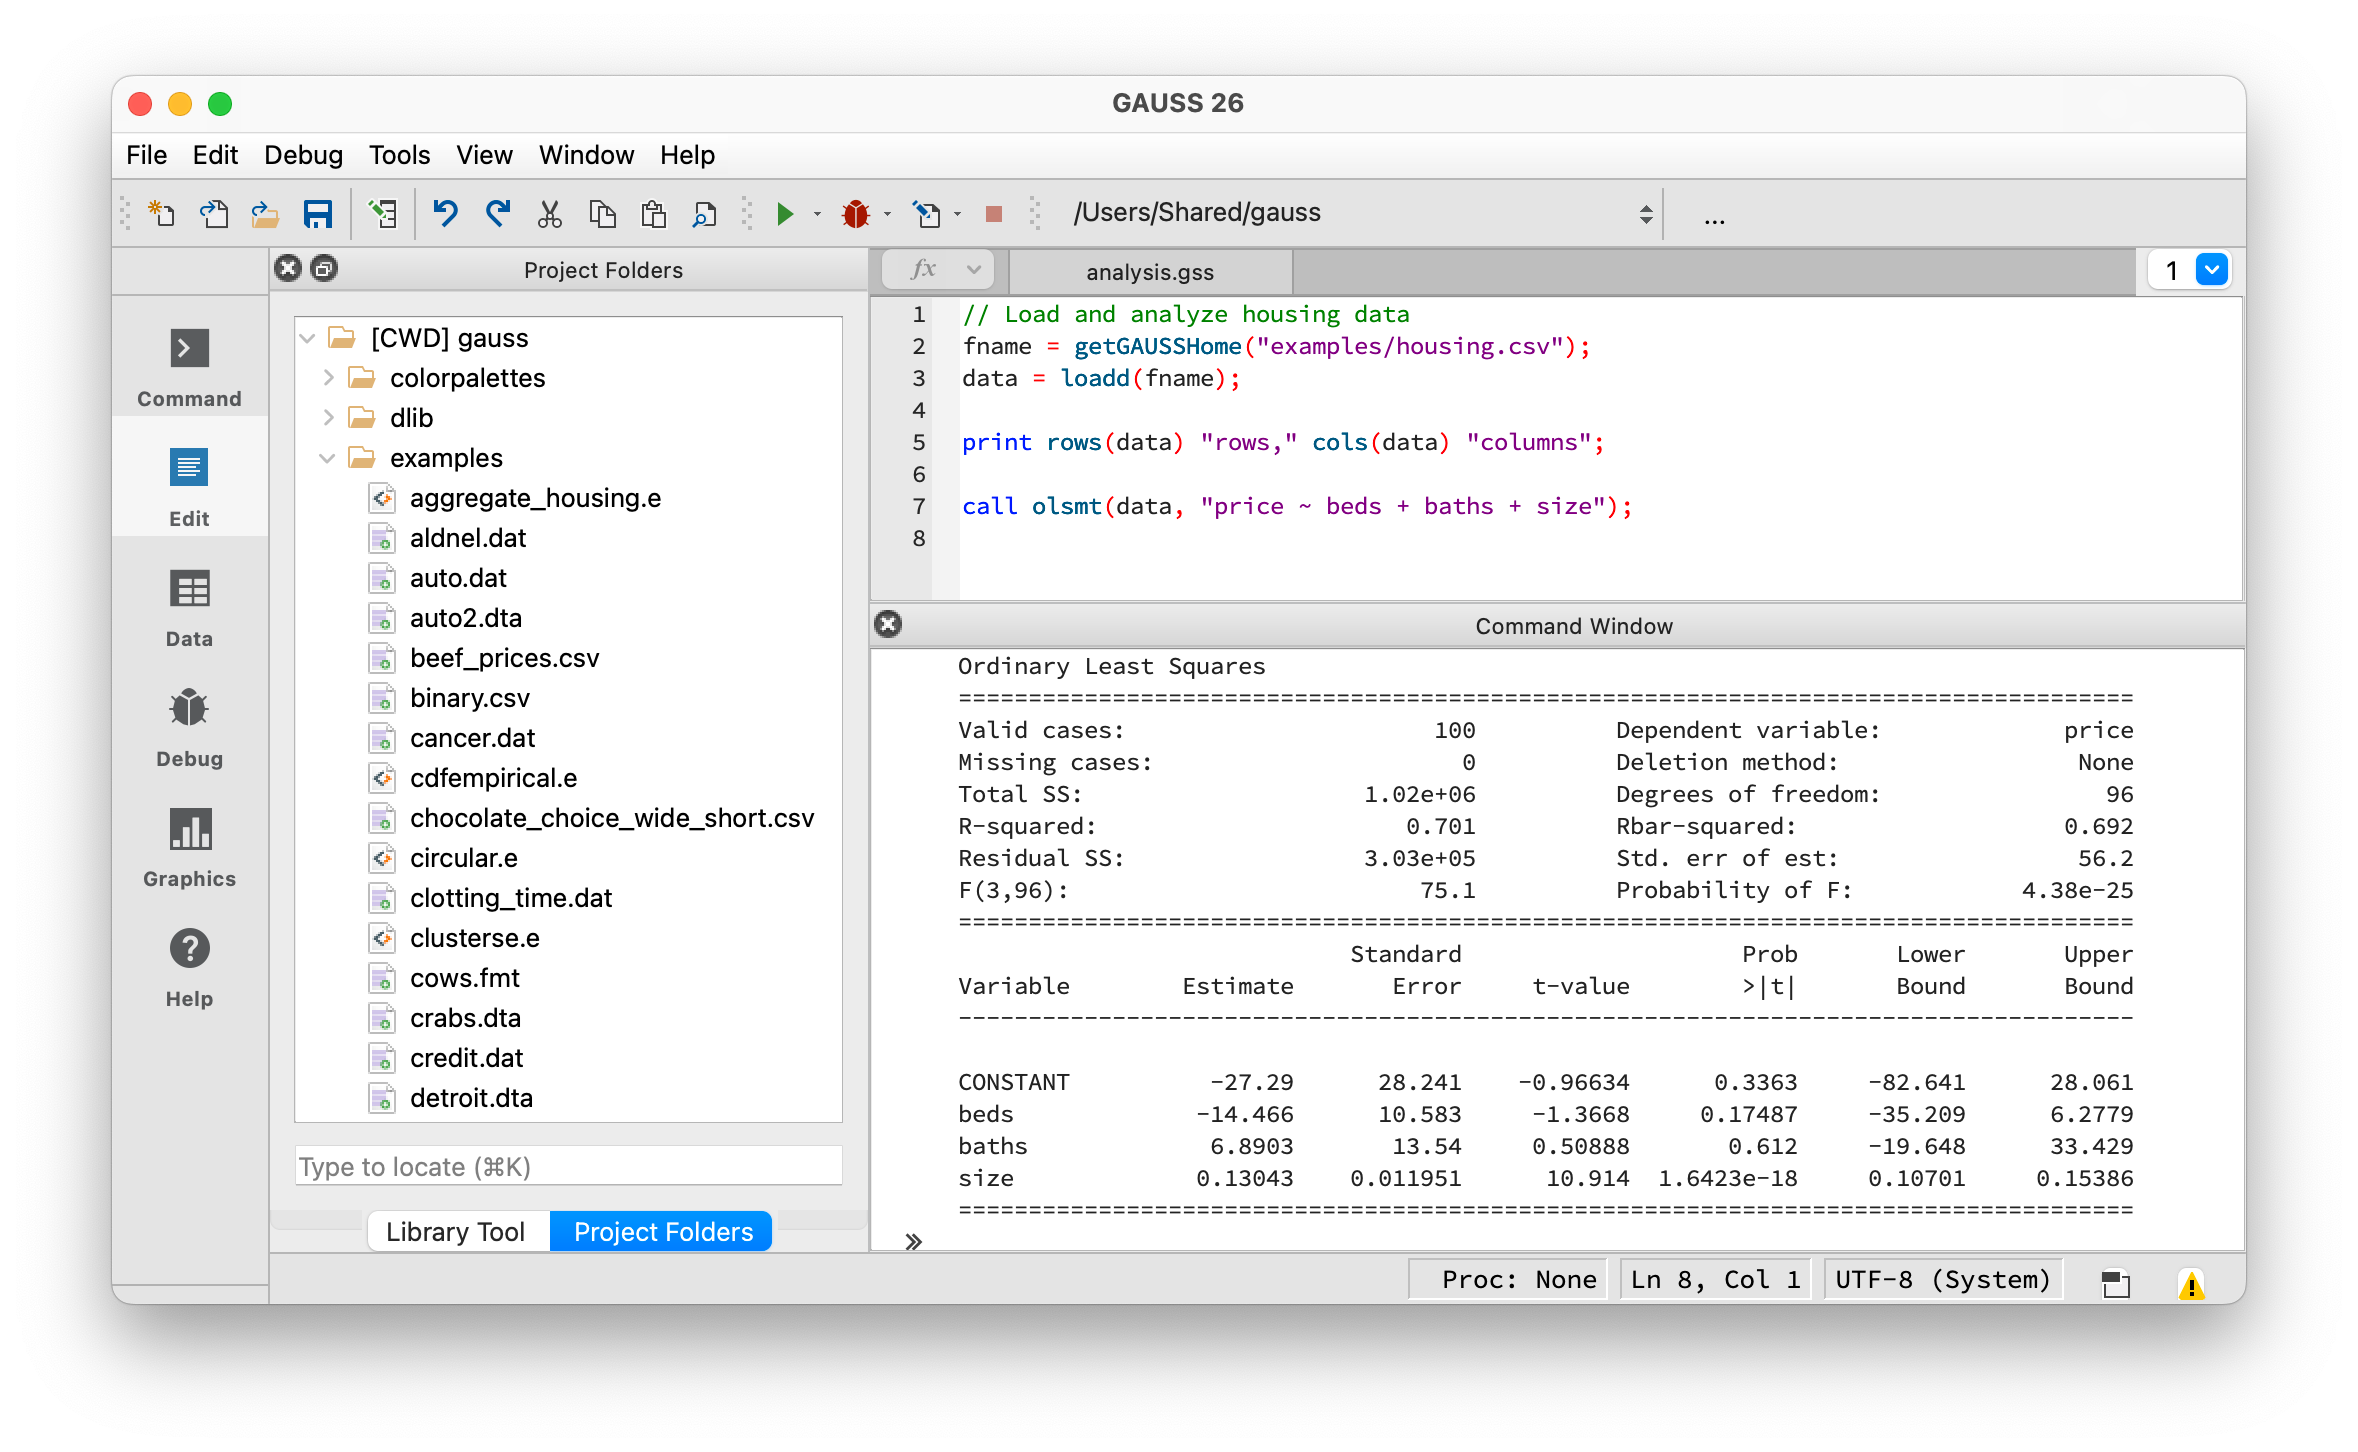Collapse the examples folder

327,458
